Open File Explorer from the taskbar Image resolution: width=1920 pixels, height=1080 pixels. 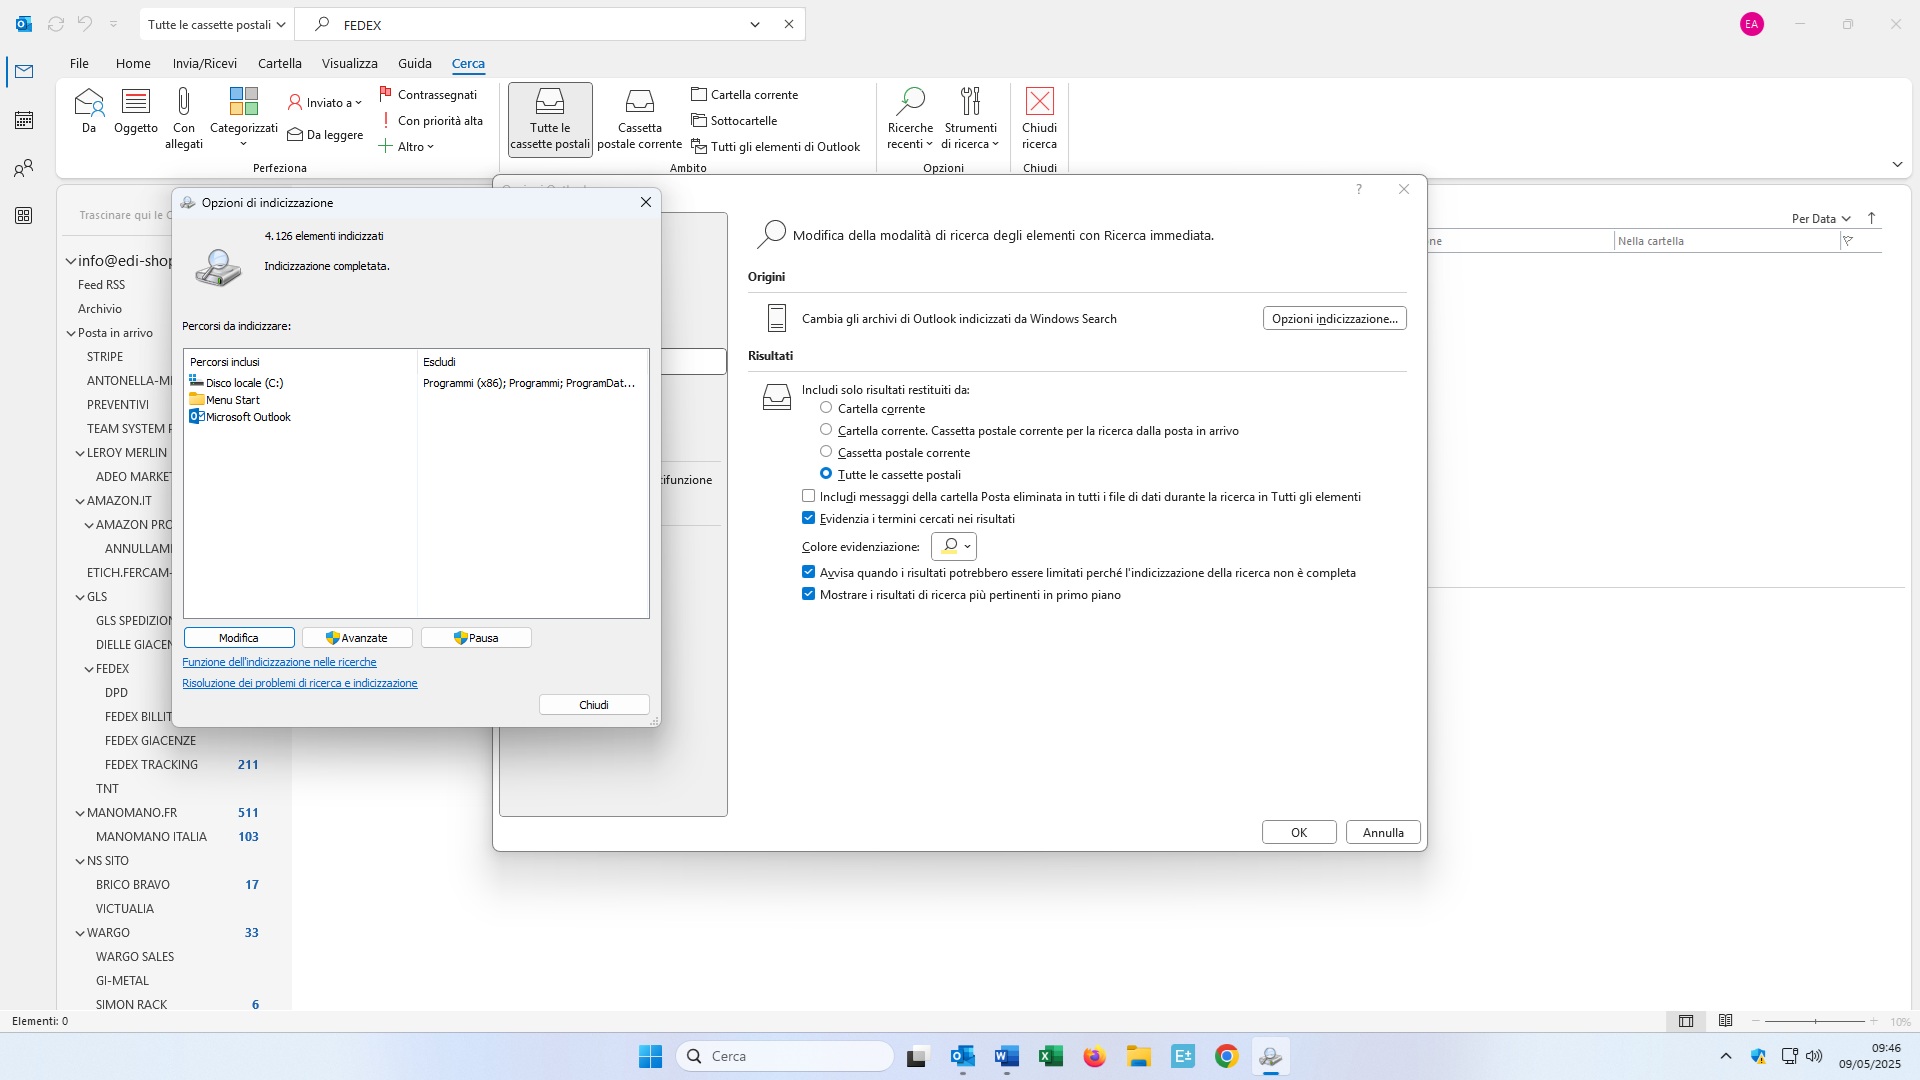[1138, 1056]
